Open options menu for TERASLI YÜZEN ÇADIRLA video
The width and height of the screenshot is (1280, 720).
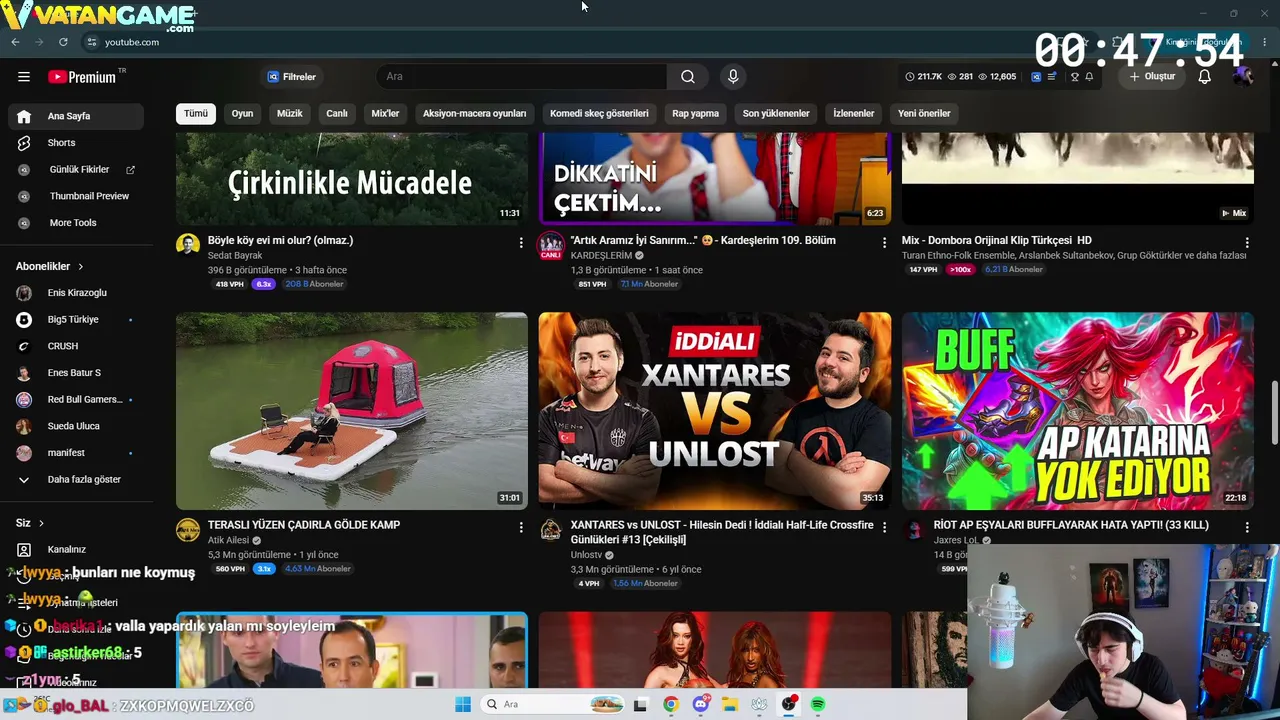point(520,527)
